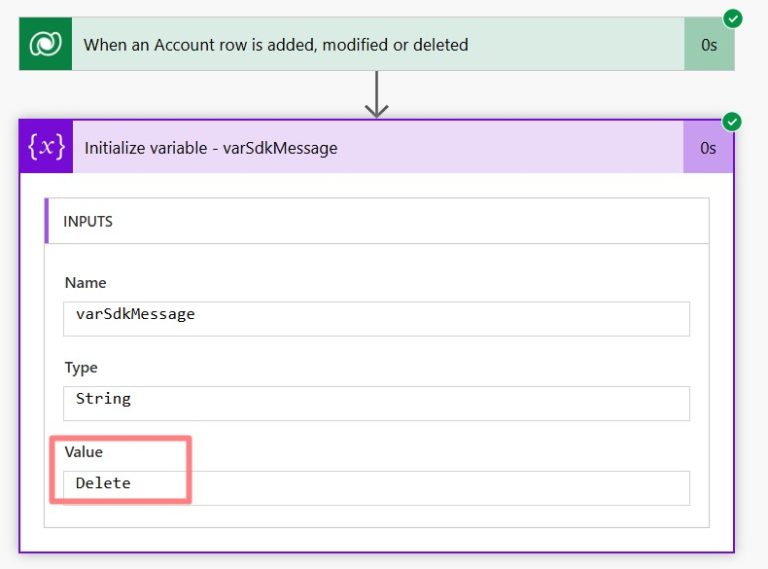This screenshot has height=569, width=768.
Task: Click the Type field showing String
Action: pos(376,403)
